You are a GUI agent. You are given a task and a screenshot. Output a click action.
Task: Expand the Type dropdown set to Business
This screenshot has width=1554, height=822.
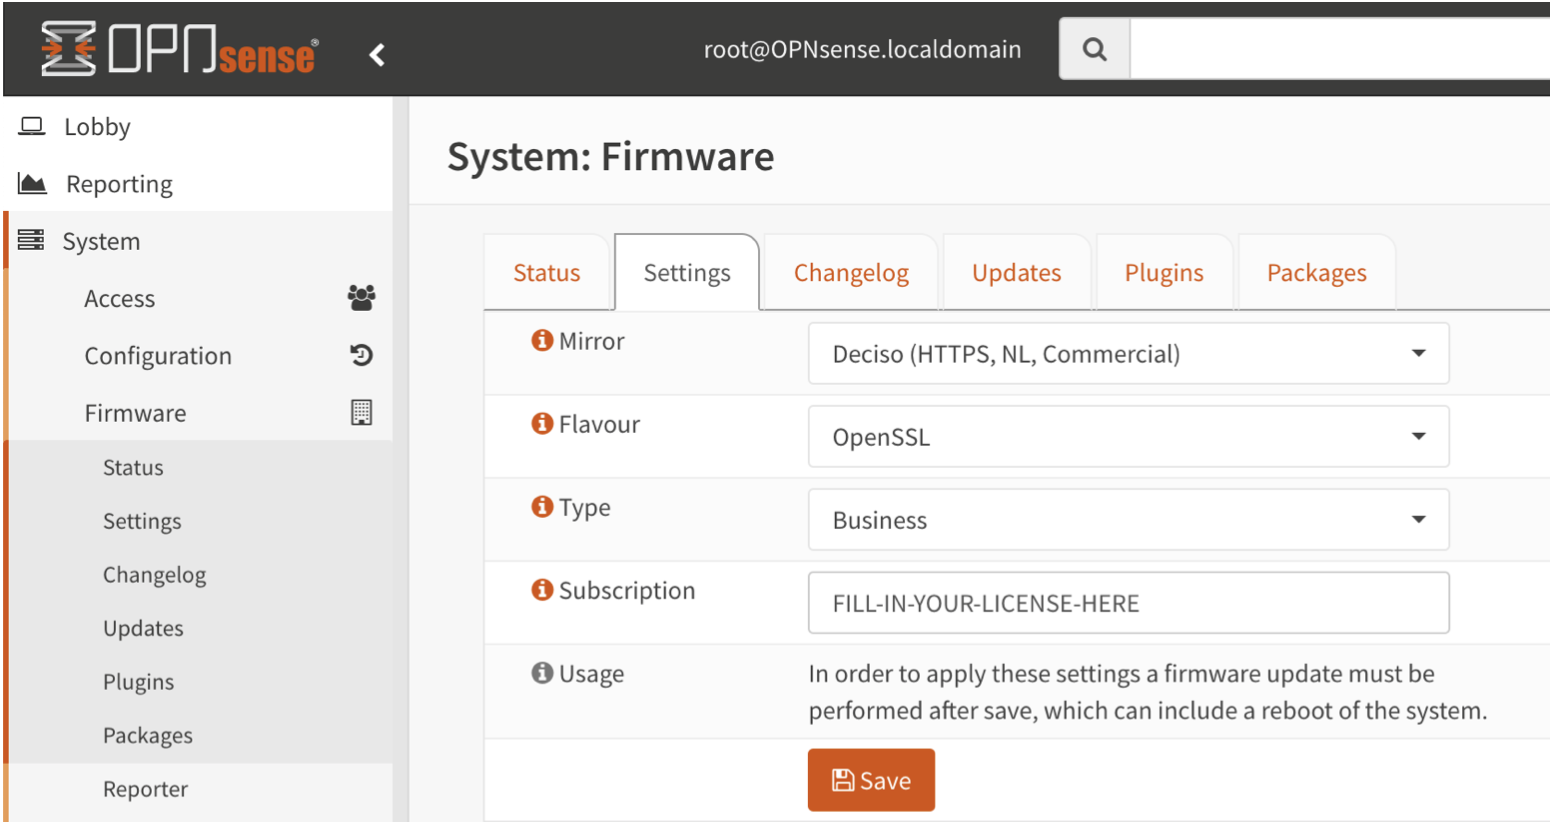click(x=1127, y=520)
